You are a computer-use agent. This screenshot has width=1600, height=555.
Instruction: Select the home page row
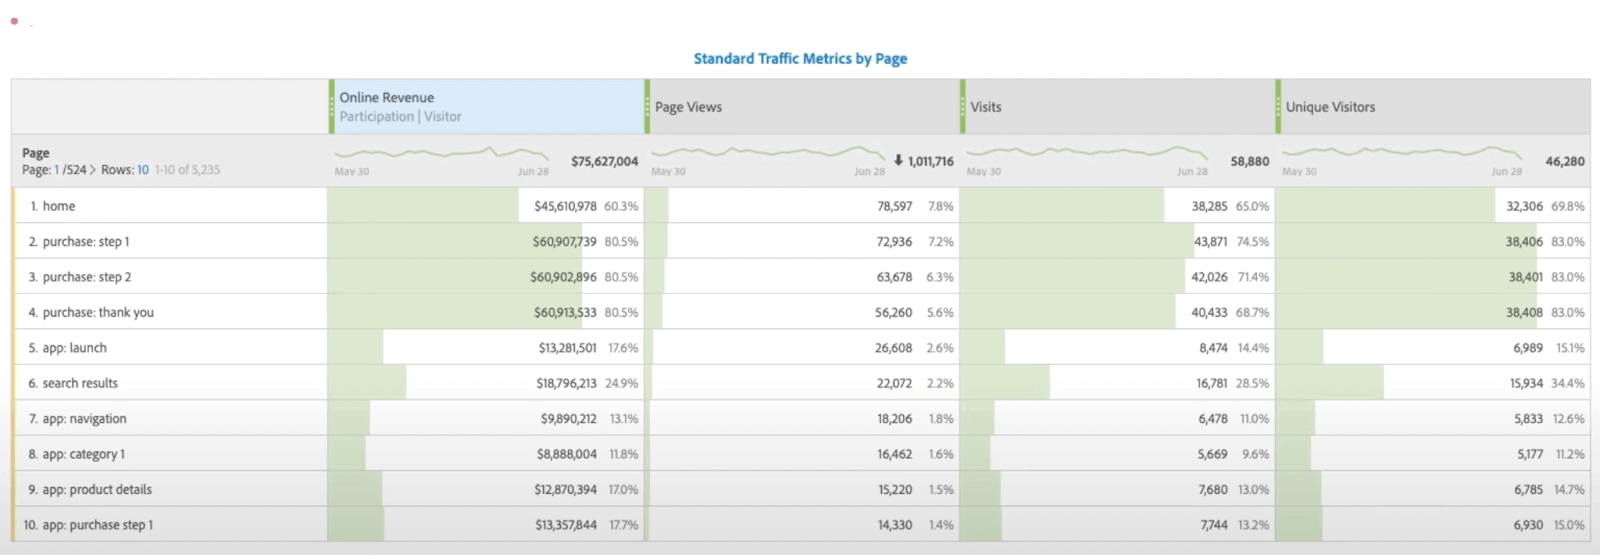[x=59, y=206]
